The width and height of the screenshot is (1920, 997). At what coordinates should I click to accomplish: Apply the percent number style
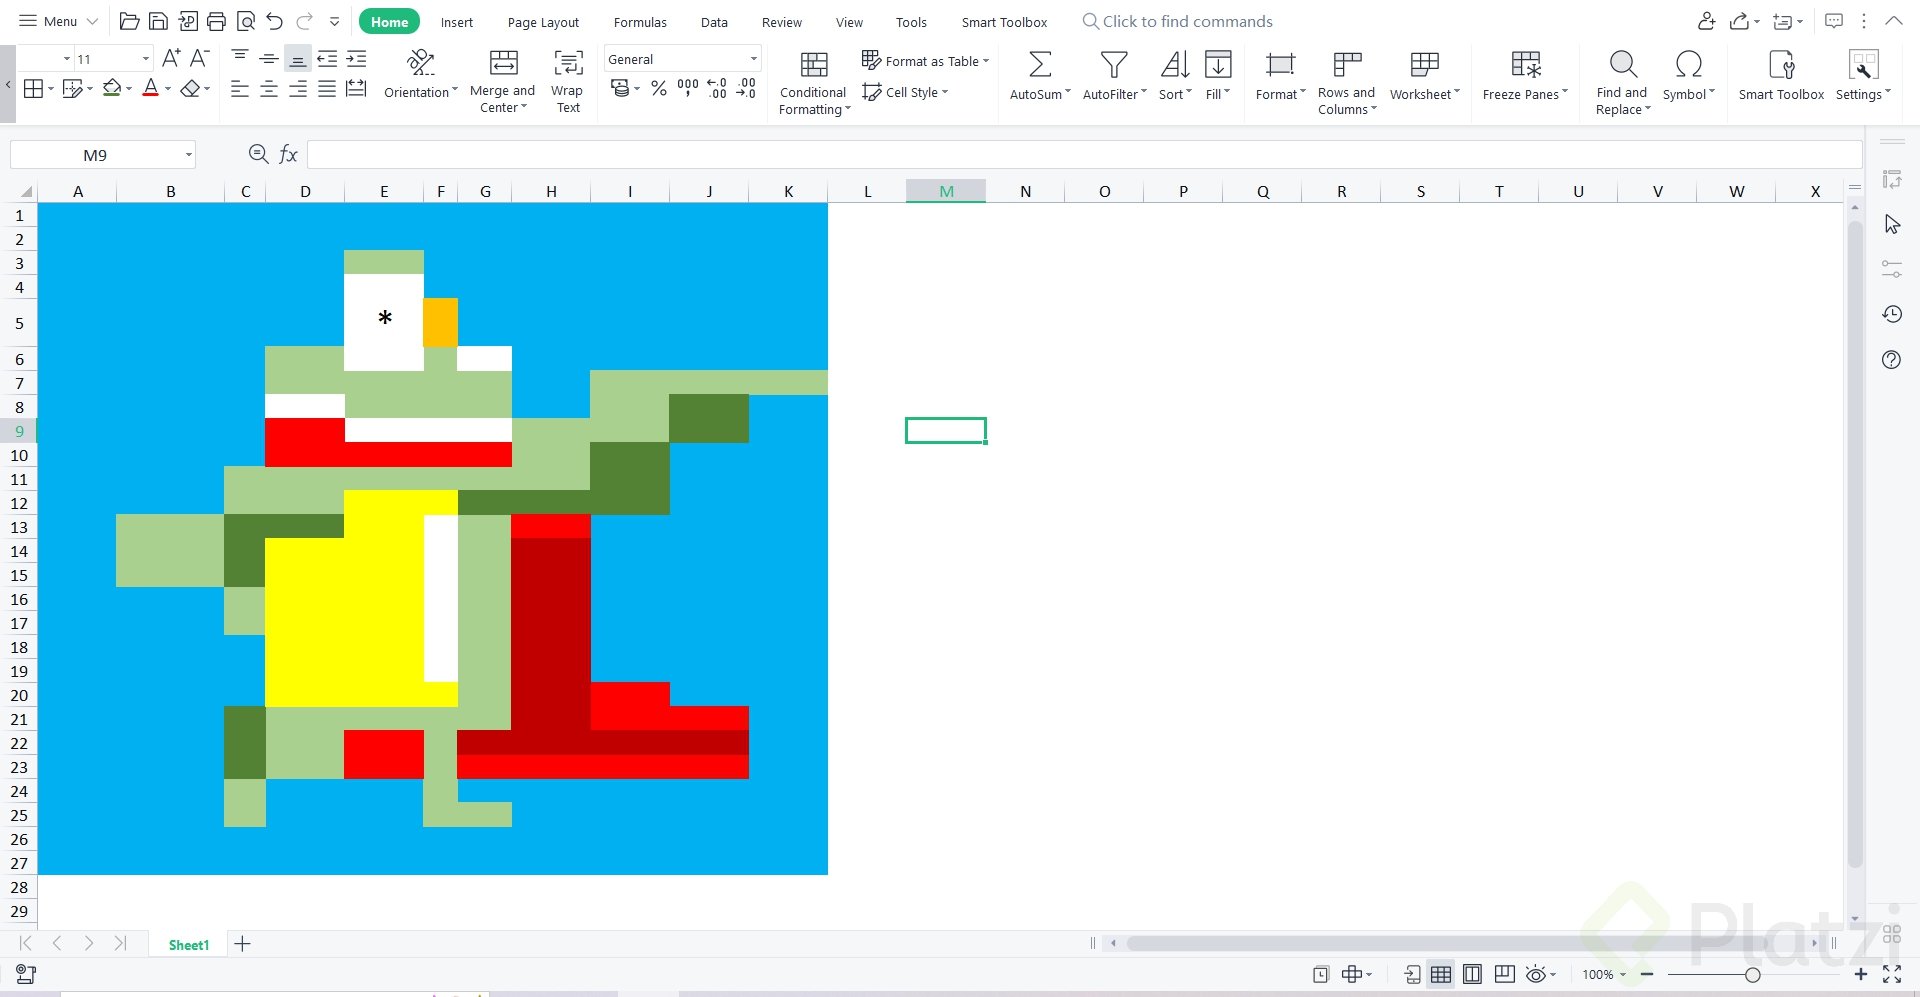point(658,89)
